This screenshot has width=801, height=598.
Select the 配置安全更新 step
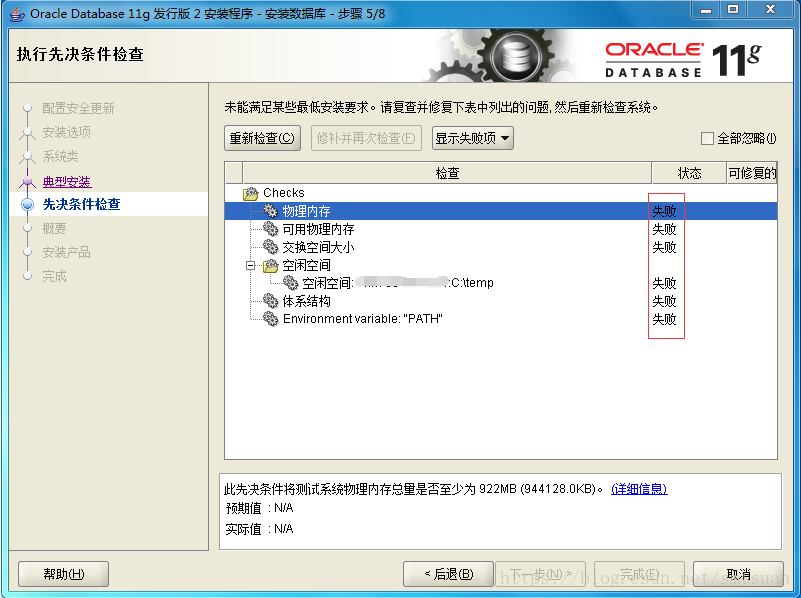78,108
